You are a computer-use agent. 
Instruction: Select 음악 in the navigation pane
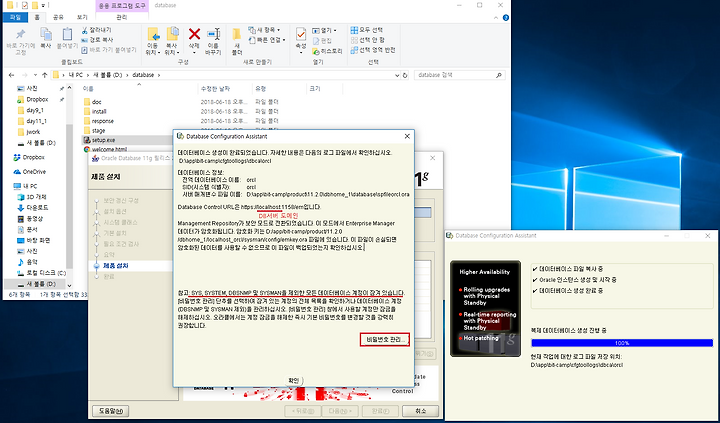pos(32,262)
